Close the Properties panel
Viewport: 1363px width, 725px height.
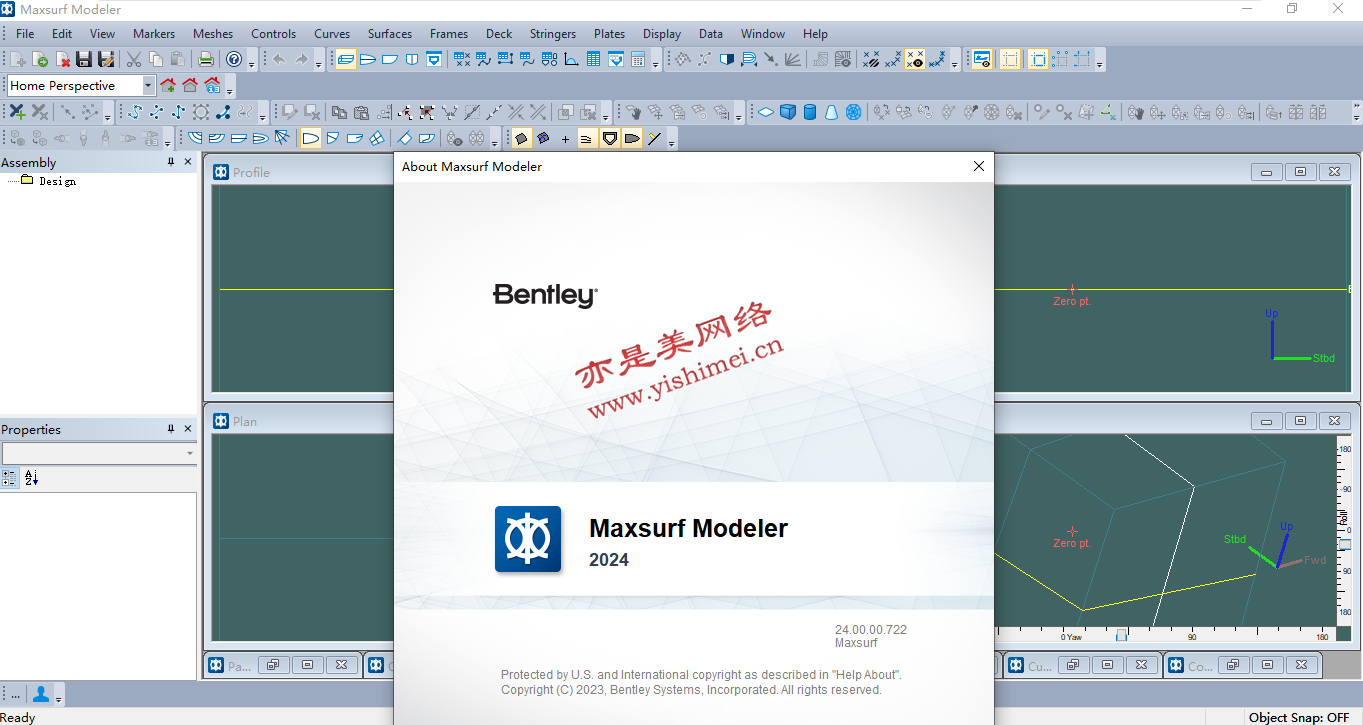[188, 429]
